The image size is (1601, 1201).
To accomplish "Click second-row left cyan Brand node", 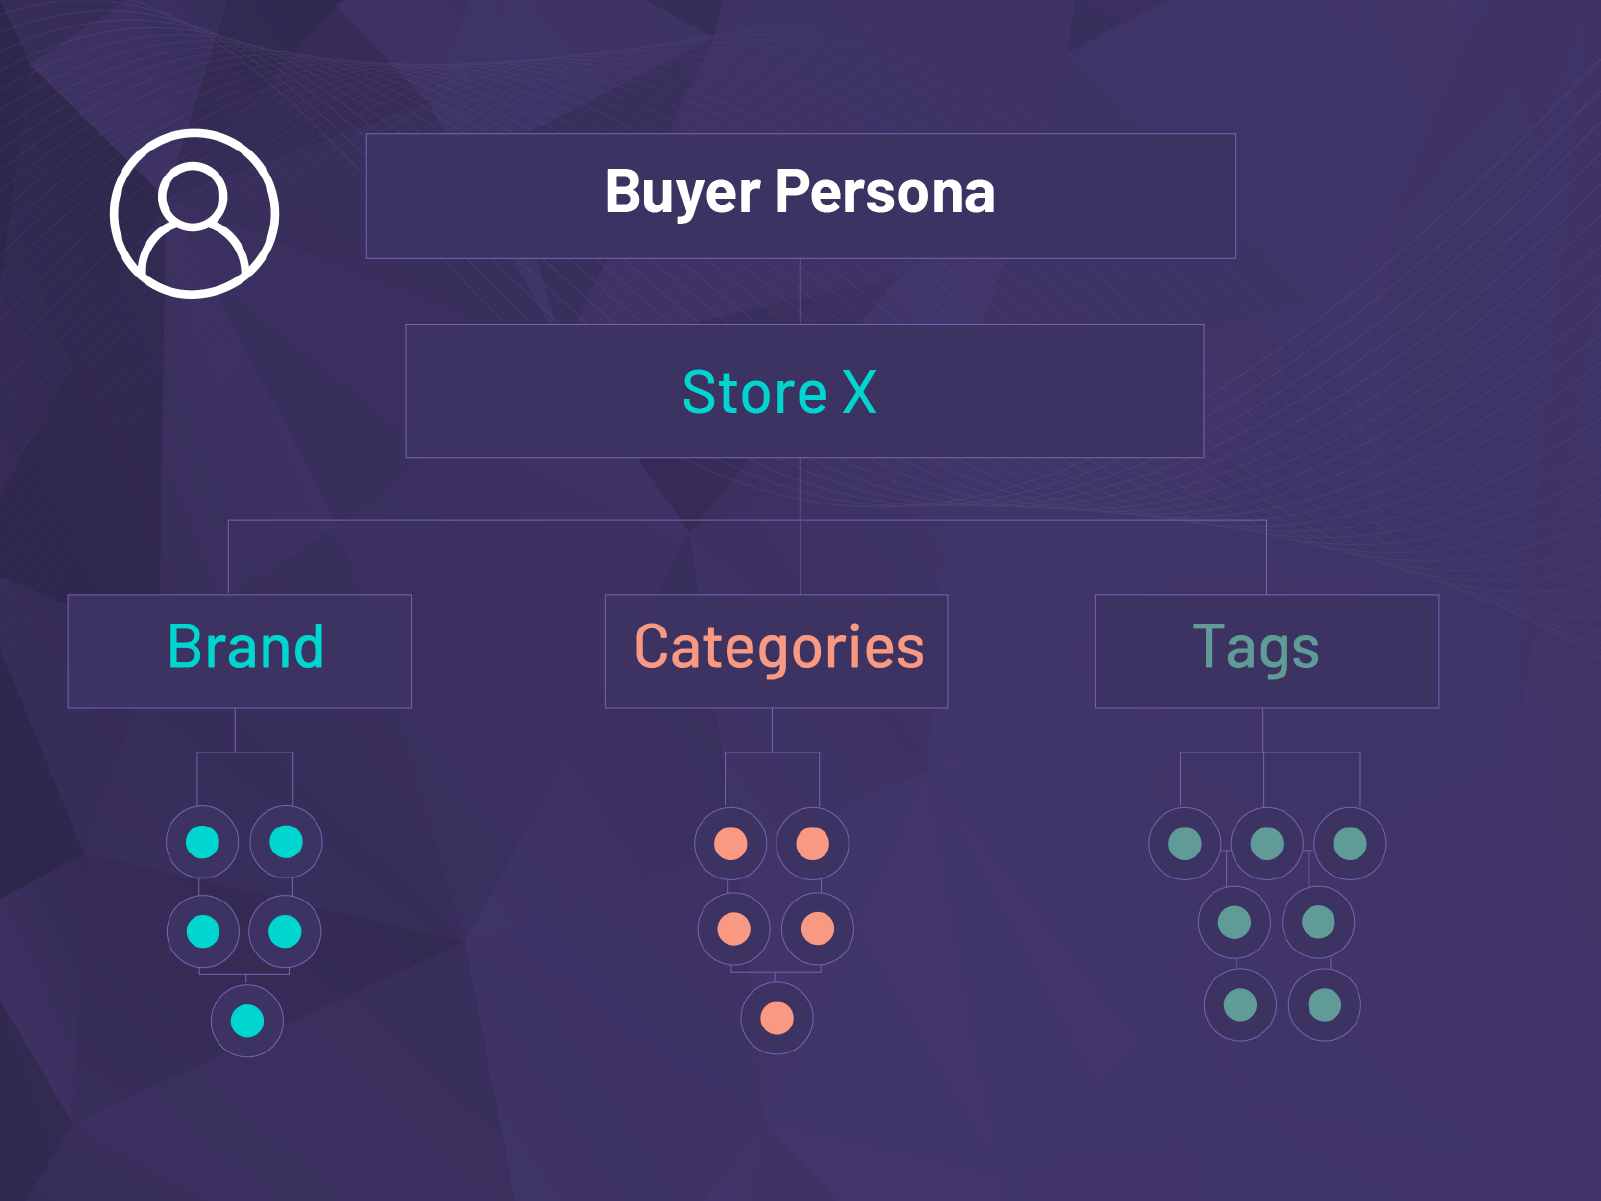I will pyautogui.click(x=203, y=932).
